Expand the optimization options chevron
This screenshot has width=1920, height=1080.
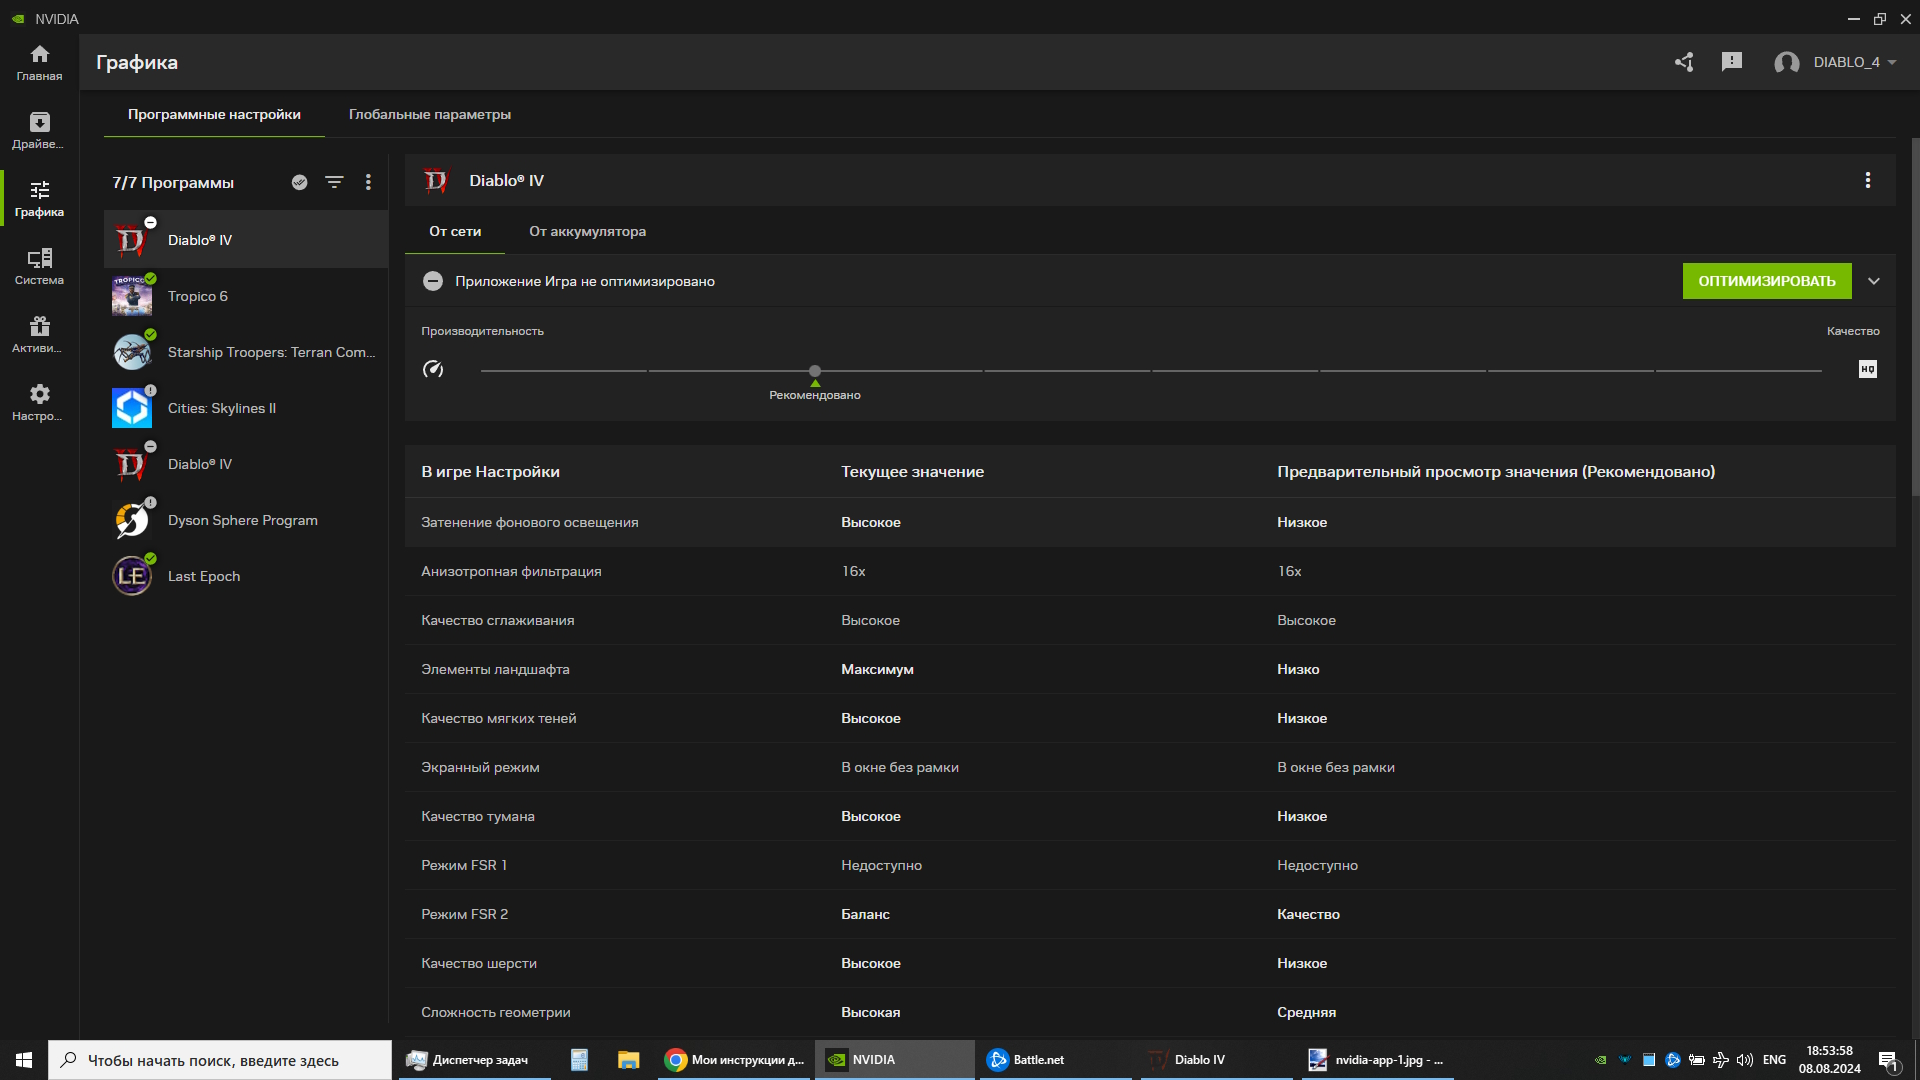[1874, 281]
